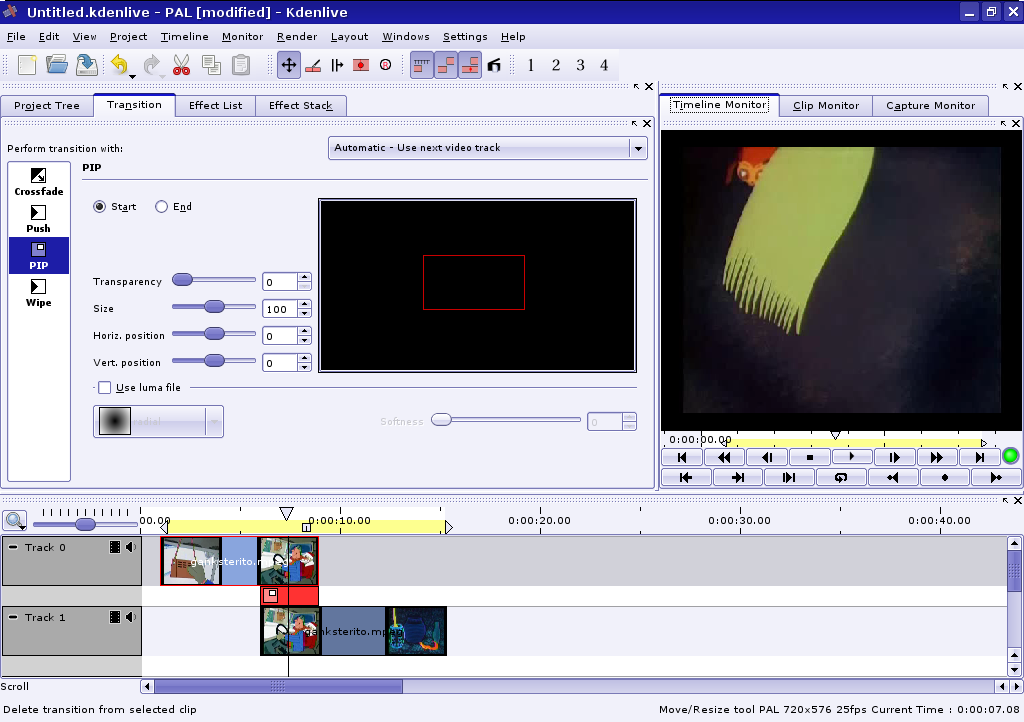The image size is (1024, 722).
Task: Open the timeline zoom magnifier dropdown
Action: coord(14,521)
